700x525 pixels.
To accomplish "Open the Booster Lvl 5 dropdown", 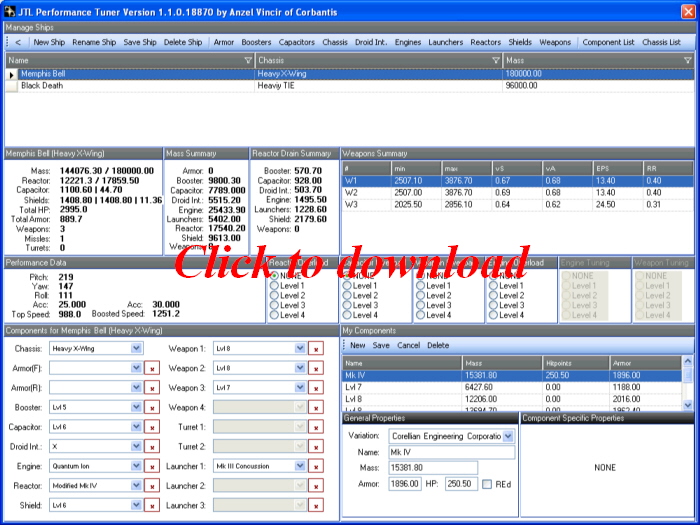I will pyautogui.click(x=136, y=407).
